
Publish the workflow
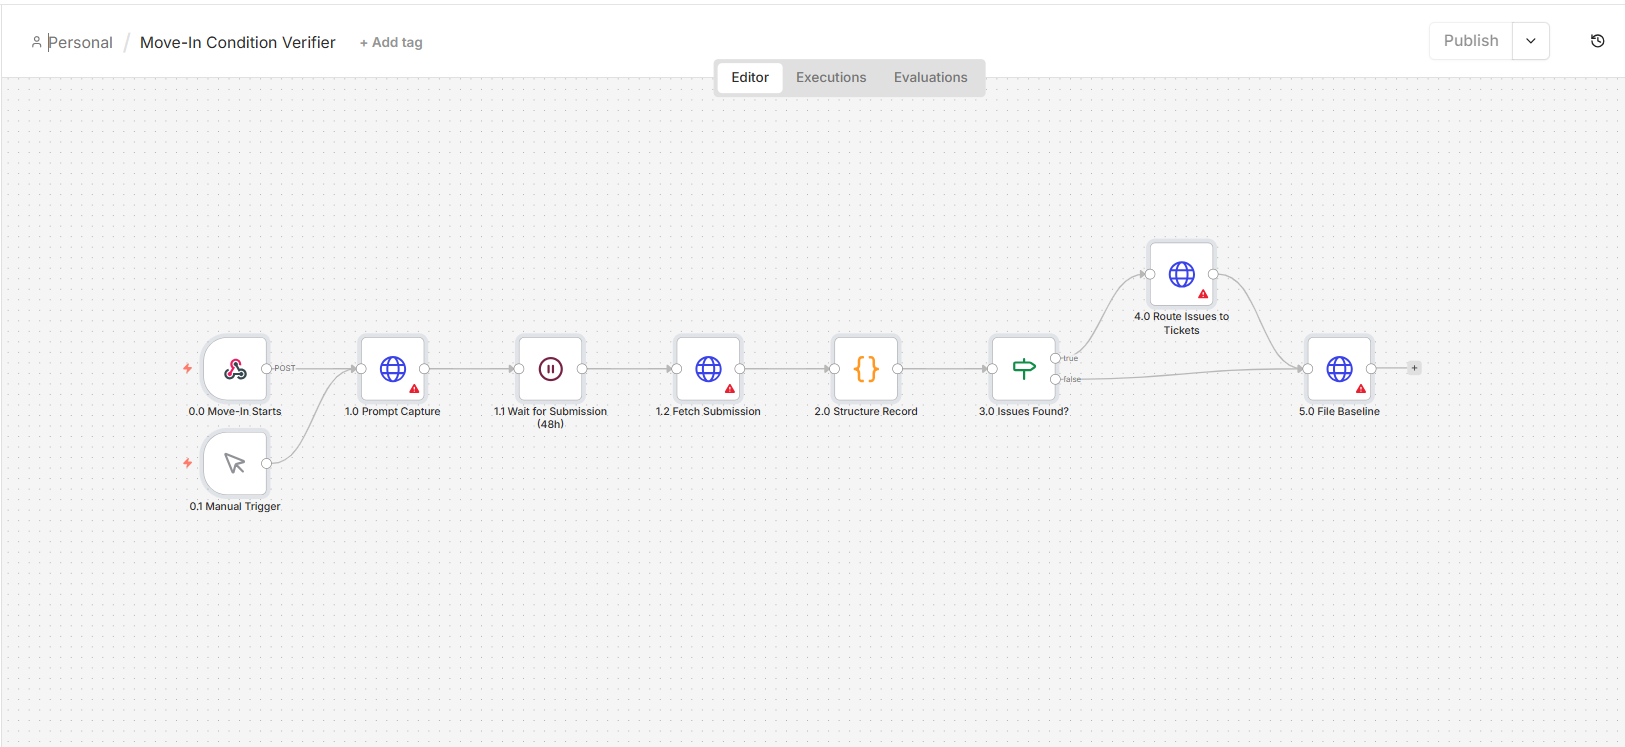(1471, 41)
